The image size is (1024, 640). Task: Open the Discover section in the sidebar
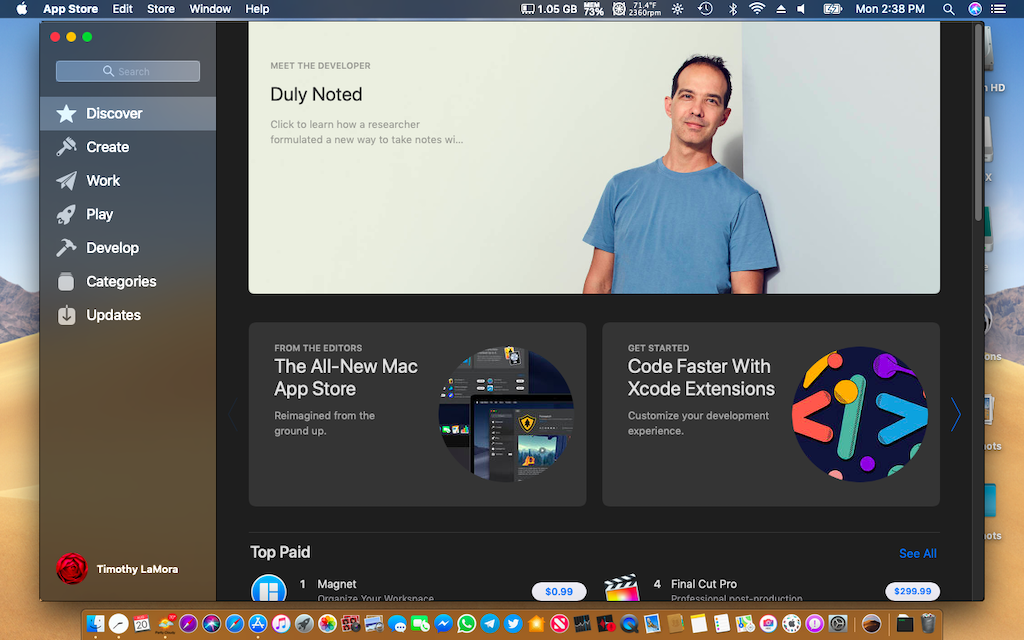click(x=127, y=114)
